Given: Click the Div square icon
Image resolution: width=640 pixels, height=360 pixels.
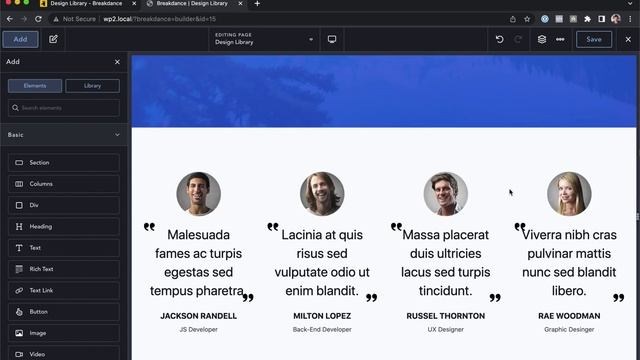Looking at the screenshot, I should [x=19, y=205].
